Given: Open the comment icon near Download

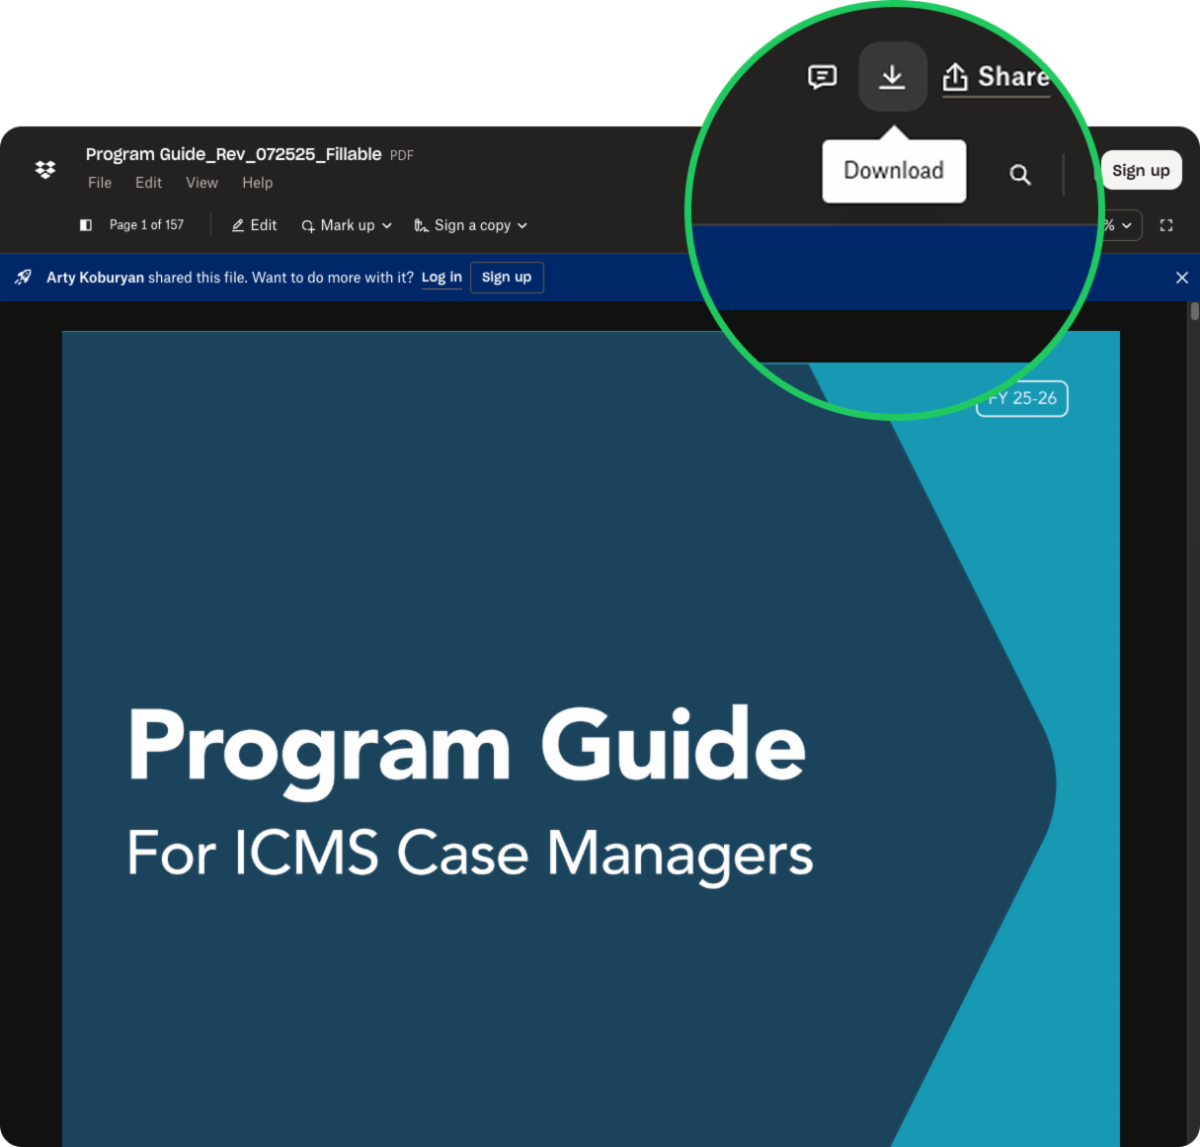Looking at the screenshot, I should tap(821, 77).
